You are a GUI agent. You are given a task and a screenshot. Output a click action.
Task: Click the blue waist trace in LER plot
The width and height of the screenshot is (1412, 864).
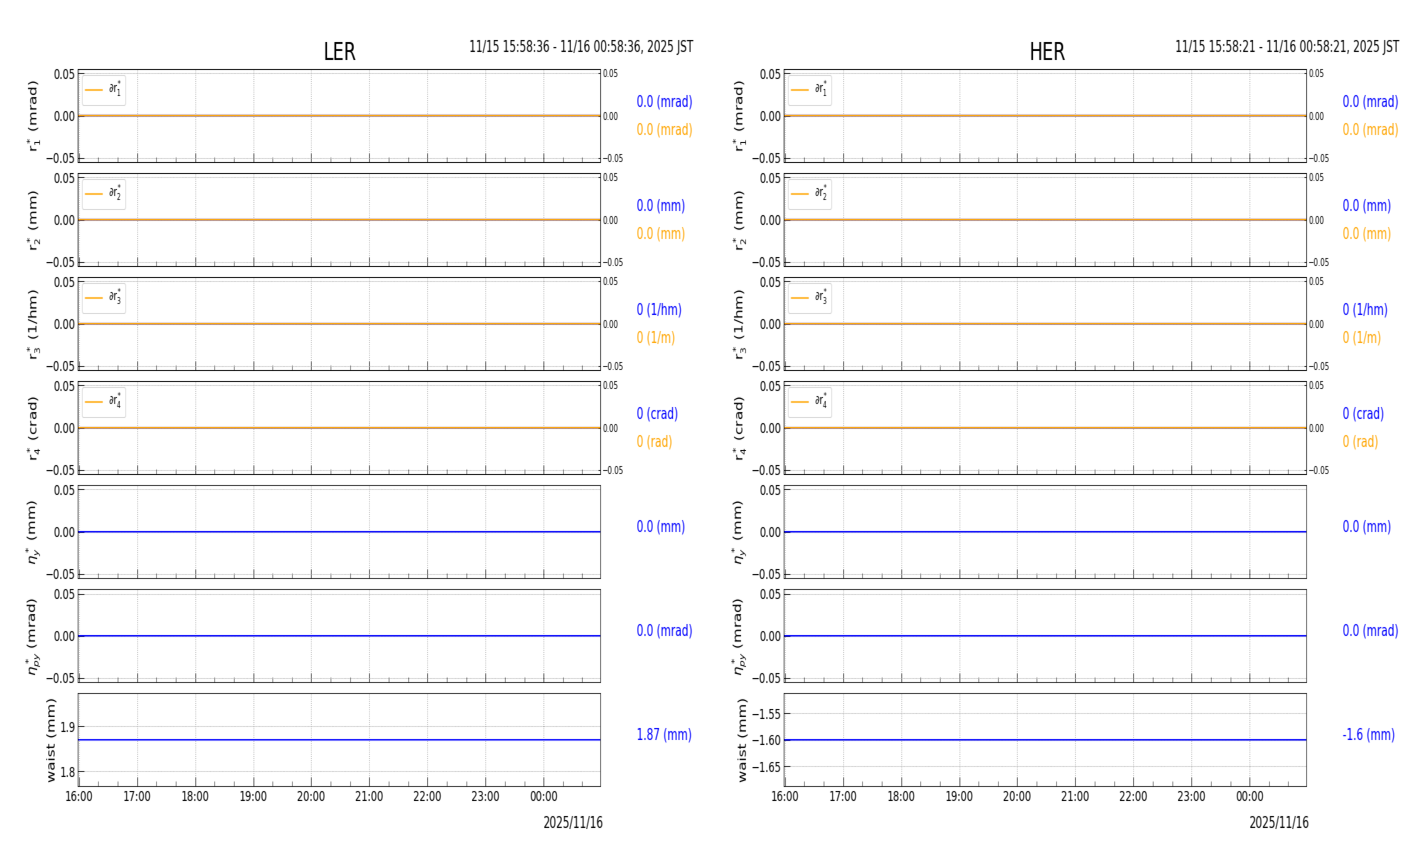tap(339, 740)
